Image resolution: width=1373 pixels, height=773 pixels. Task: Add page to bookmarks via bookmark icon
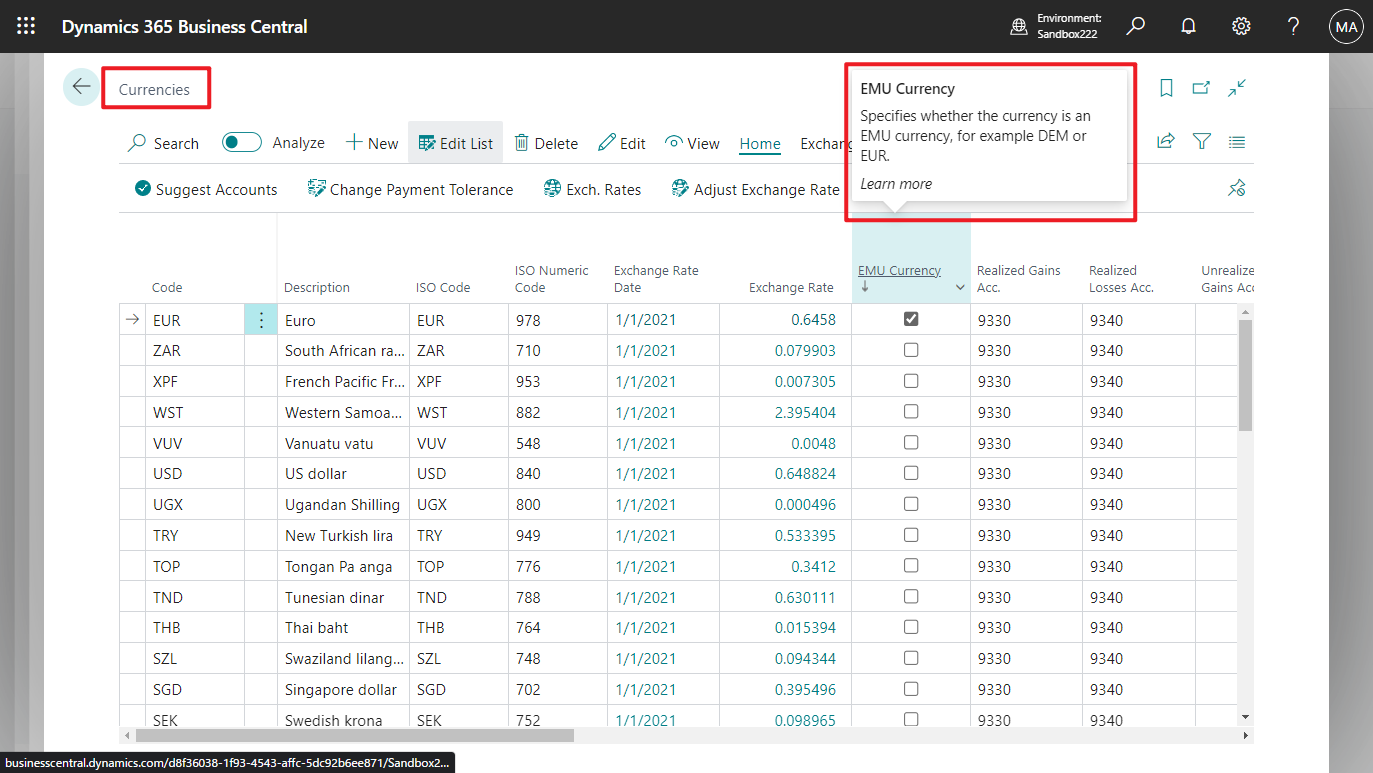click(x=1166, y=88)
